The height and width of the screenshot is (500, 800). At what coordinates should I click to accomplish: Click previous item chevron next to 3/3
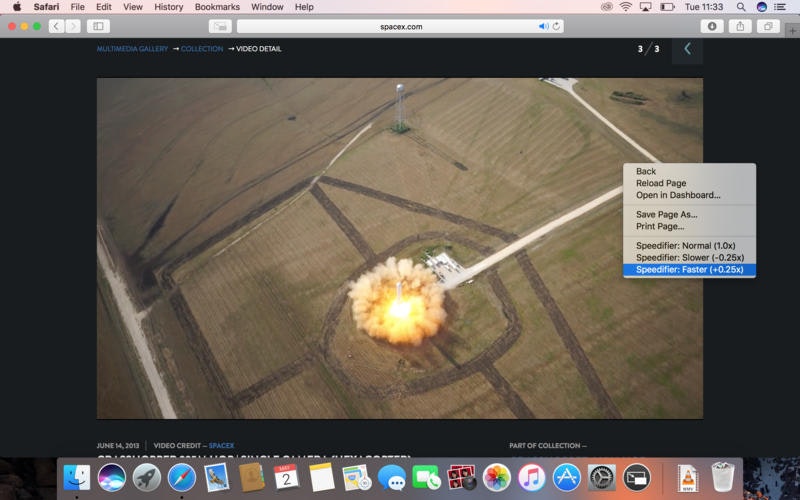click(x=687, y=49)
